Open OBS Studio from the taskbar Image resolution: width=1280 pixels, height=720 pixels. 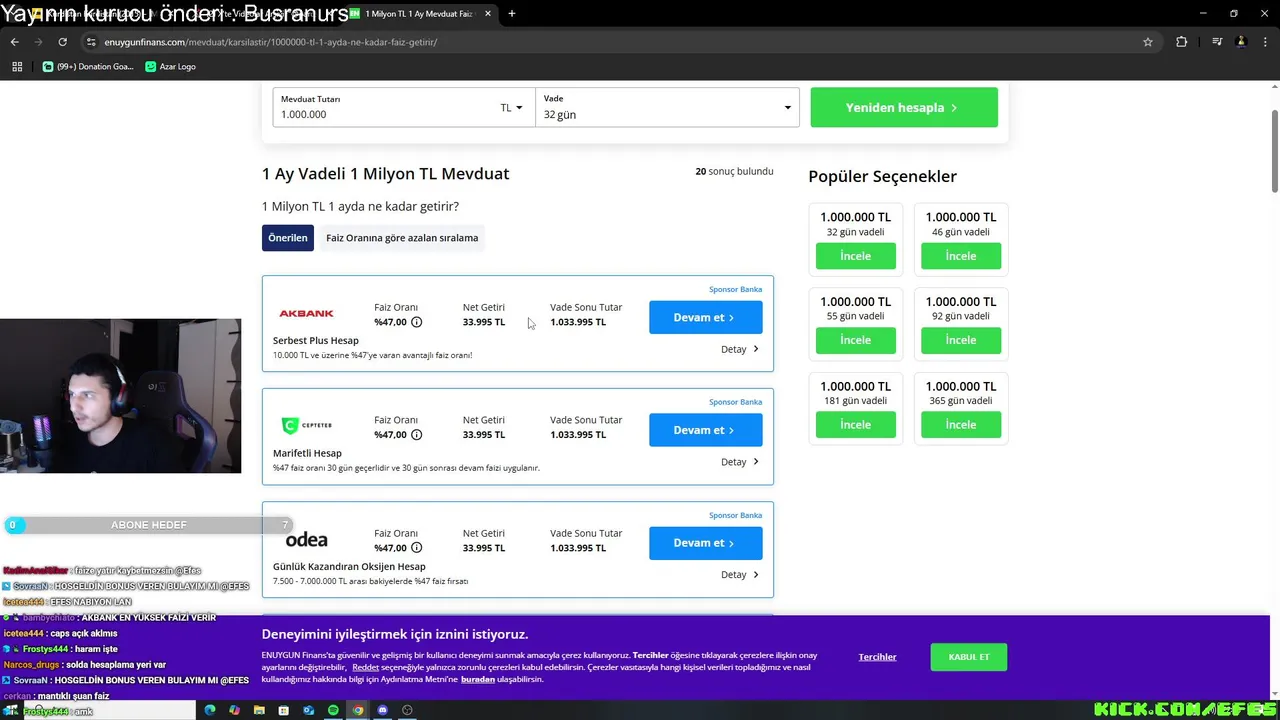(x=407, y=710)
